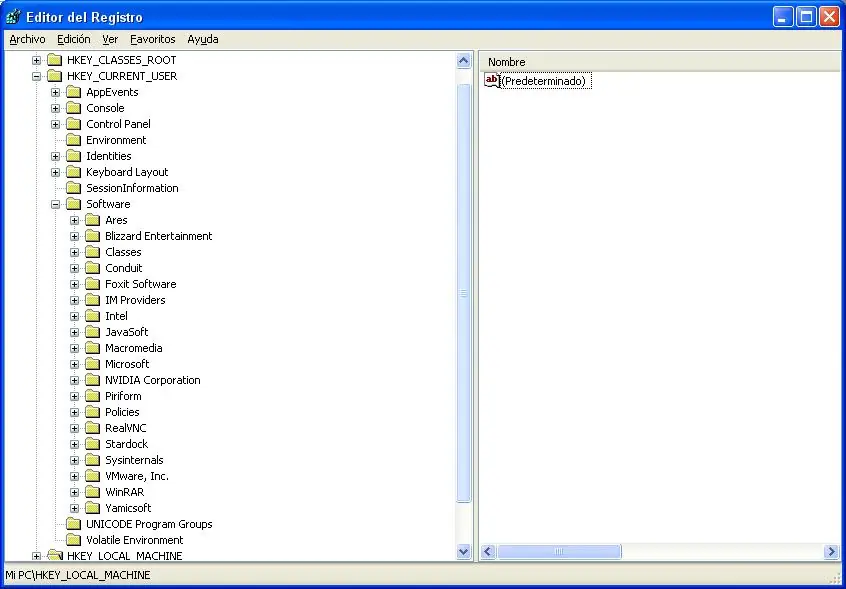
Task: Click the HKEY_CURRENT_USER folder icon
Action: [x=54, y=76]
